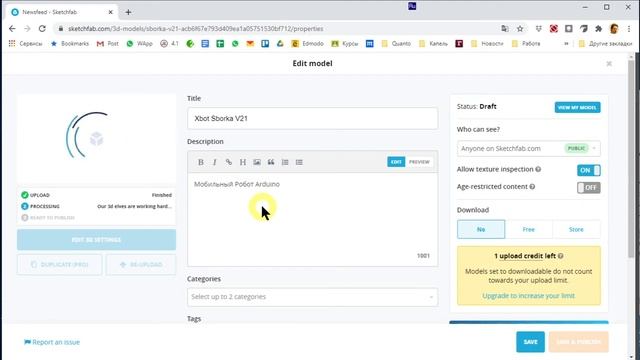Open a new browser tab
This screenshot has width=640, height=360.
pos(128,12)
